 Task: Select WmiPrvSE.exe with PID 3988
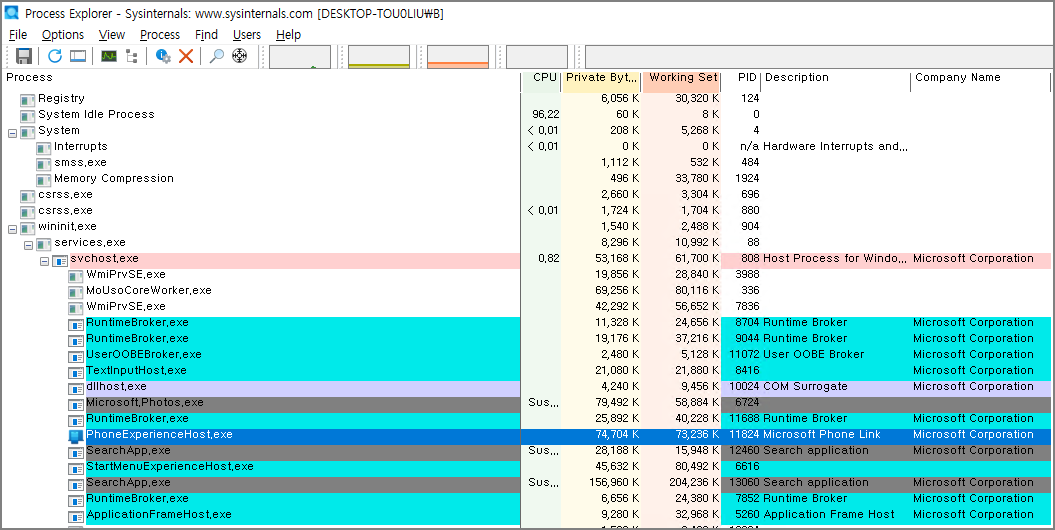pos(126,274)
